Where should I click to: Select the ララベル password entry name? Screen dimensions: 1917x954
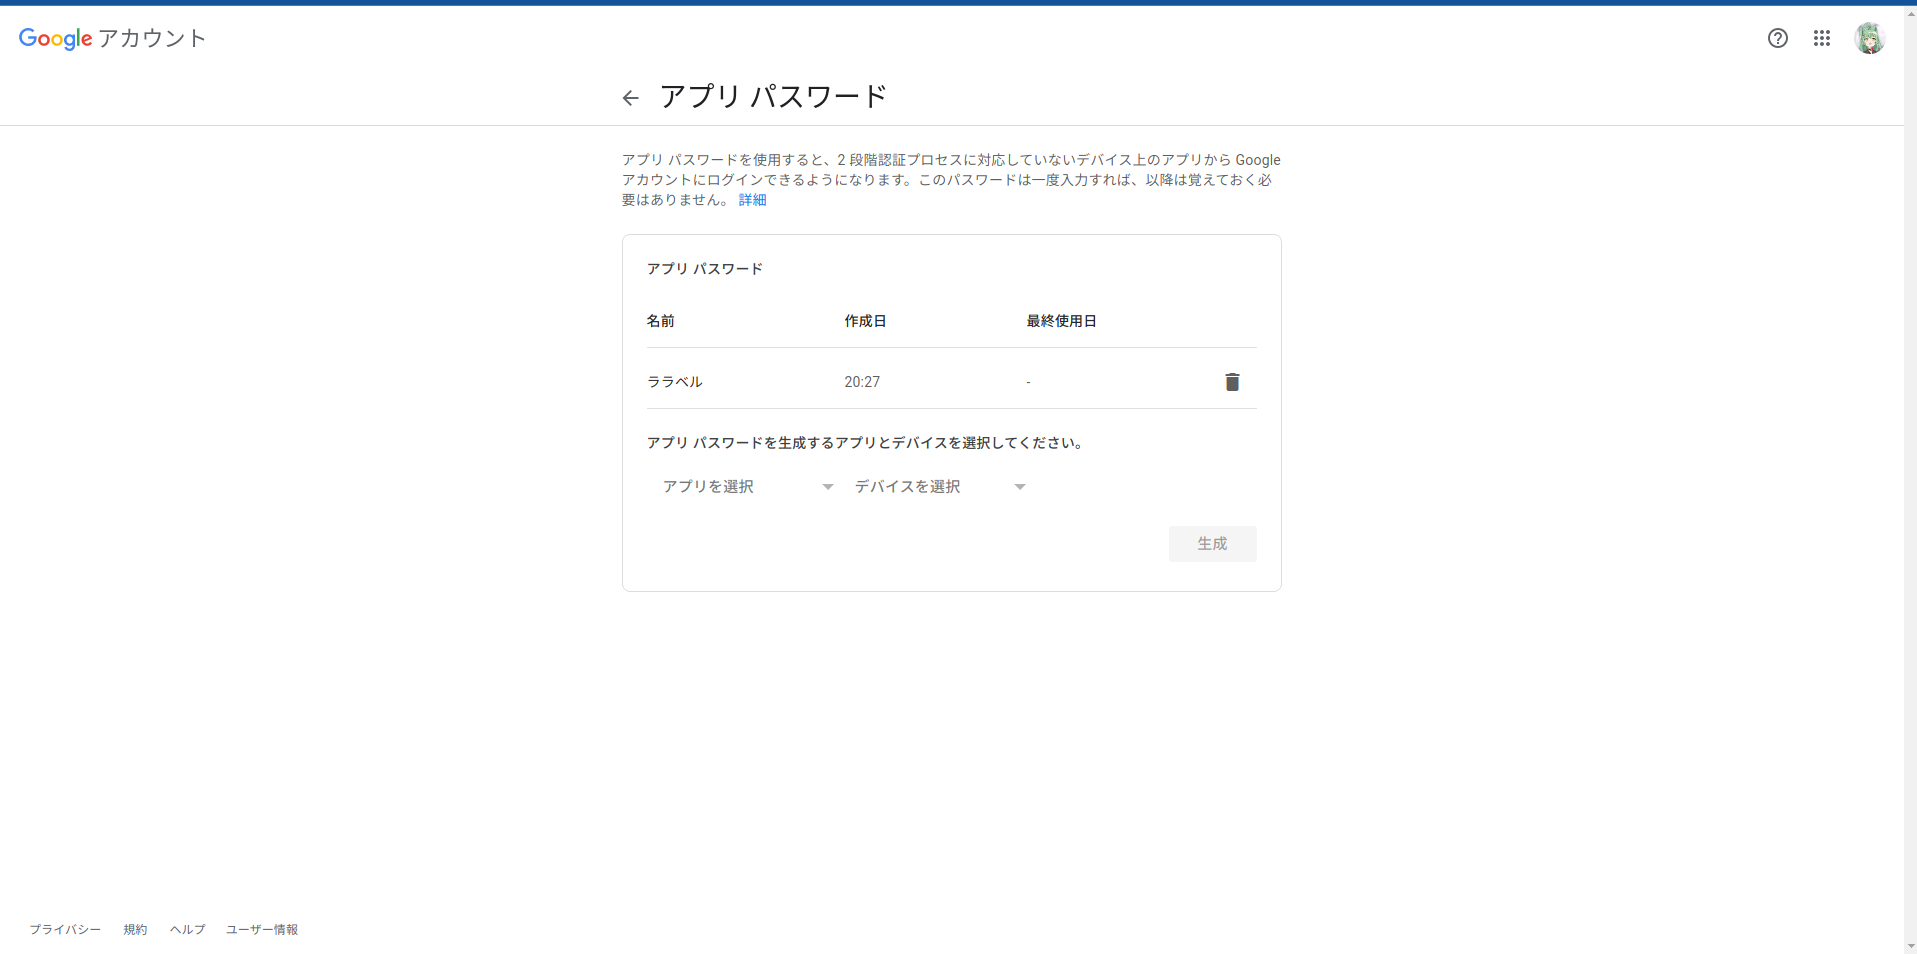(675, 381)
